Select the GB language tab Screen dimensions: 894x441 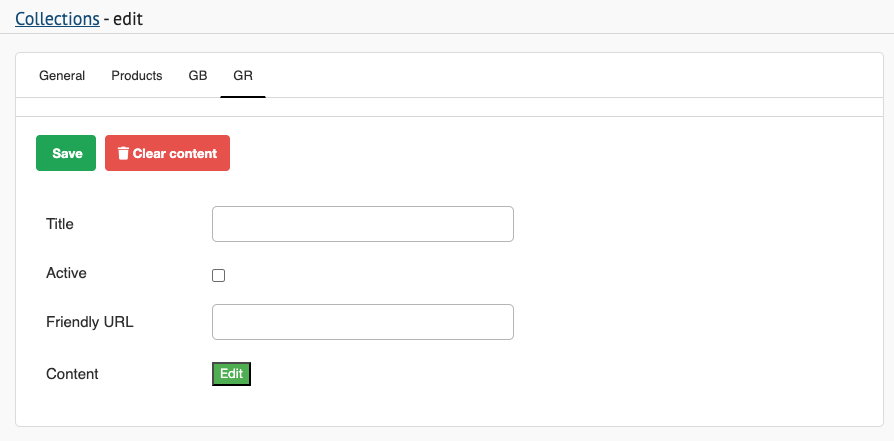(x=198, y=76)
